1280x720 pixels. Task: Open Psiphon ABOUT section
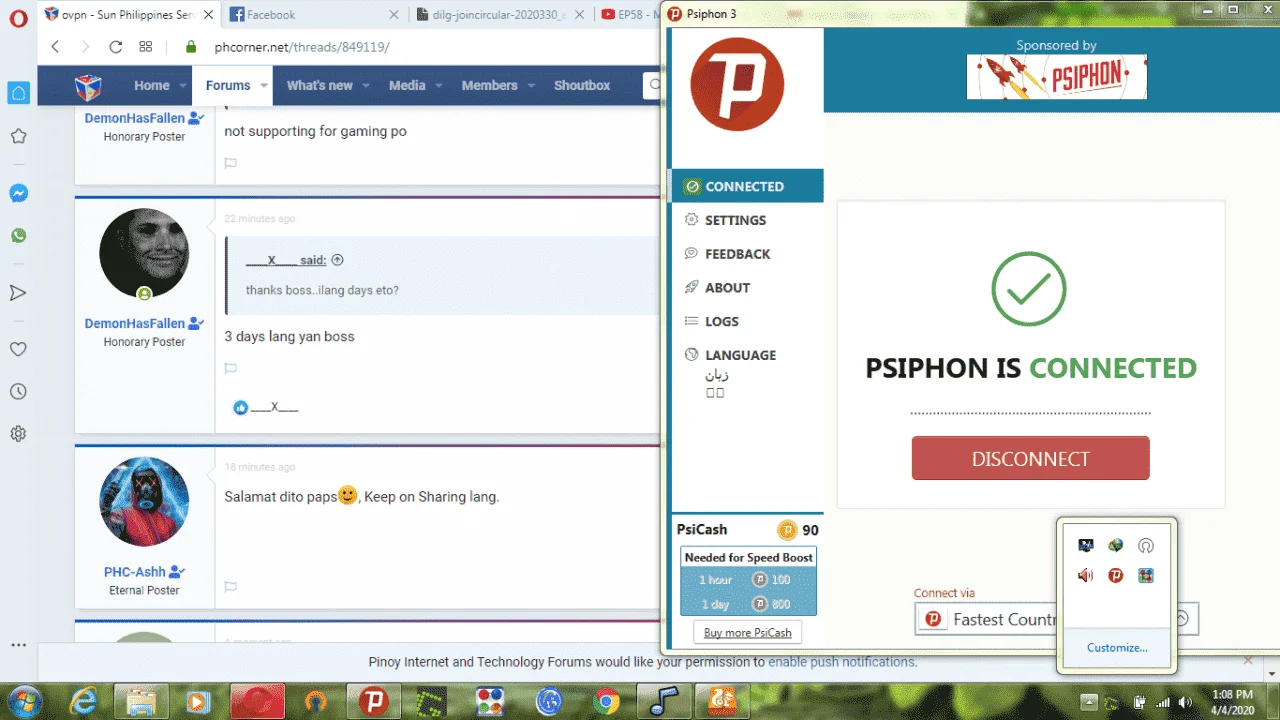(x=727, y=288)
